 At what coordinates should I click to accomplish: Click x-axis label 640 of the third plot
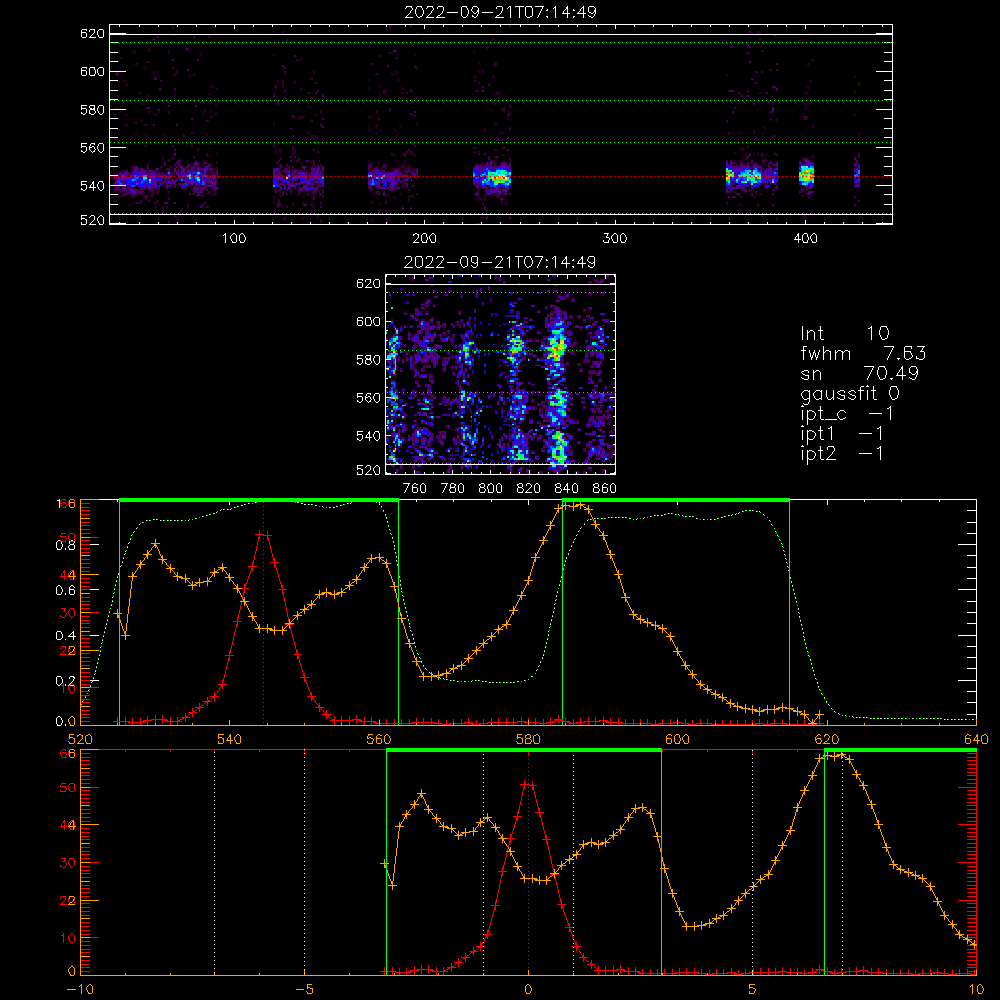[x=976, y=739]
